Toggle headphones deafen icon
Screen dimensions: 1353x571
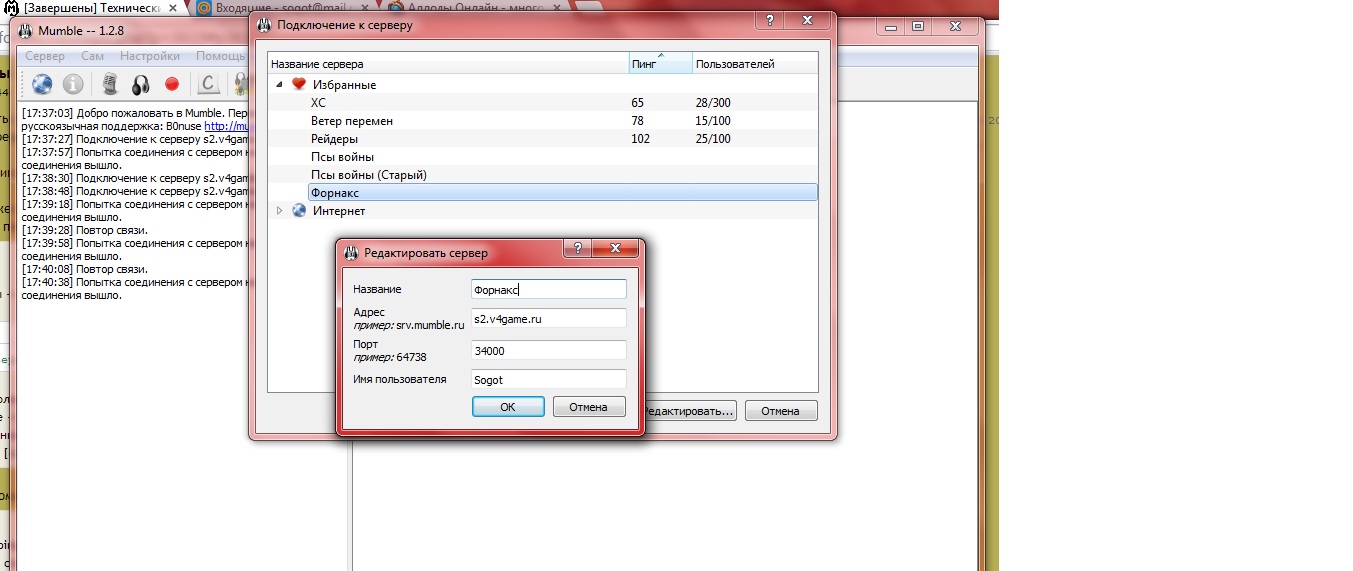point(141,84)
